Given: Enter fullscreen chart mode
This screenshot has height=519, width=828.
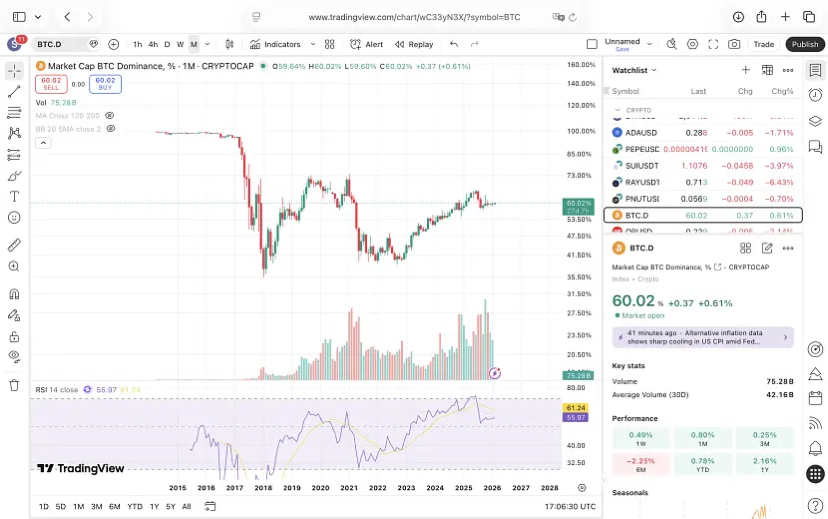Looking at the screenshot, I should click(713, 44).
